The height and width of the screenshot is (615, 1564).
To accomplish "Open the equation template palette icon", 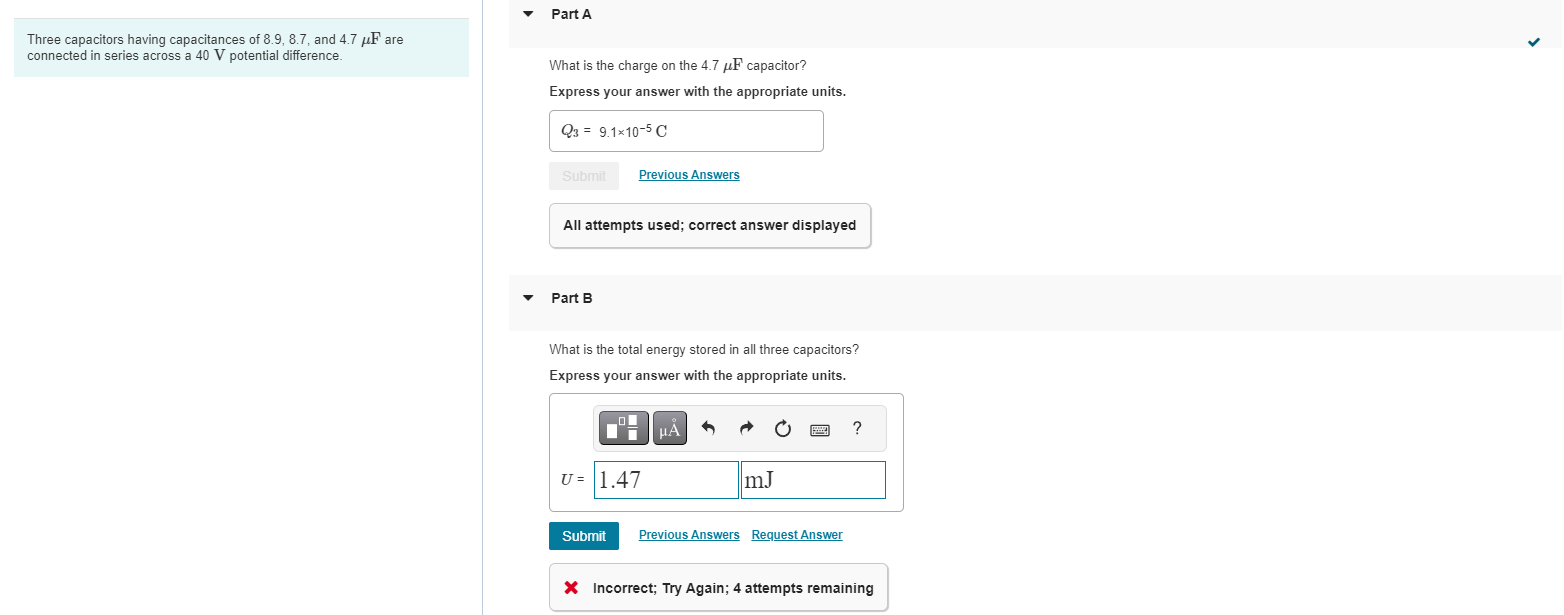I will pyautogui.click(x=622, y=428).
